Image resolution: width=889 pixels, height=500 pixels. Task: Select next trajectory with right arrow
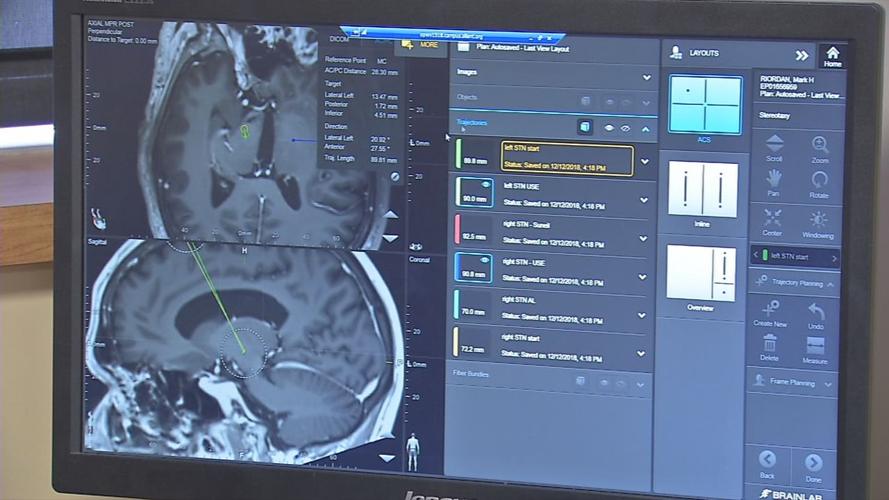pyautogui.click(x=834, y=259)
